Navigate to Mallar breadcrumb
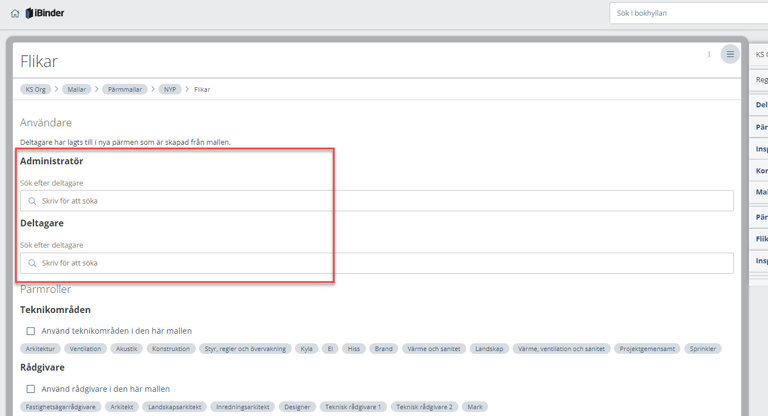Viewport: 768px width, 416px height. click(x=76, y=89)
